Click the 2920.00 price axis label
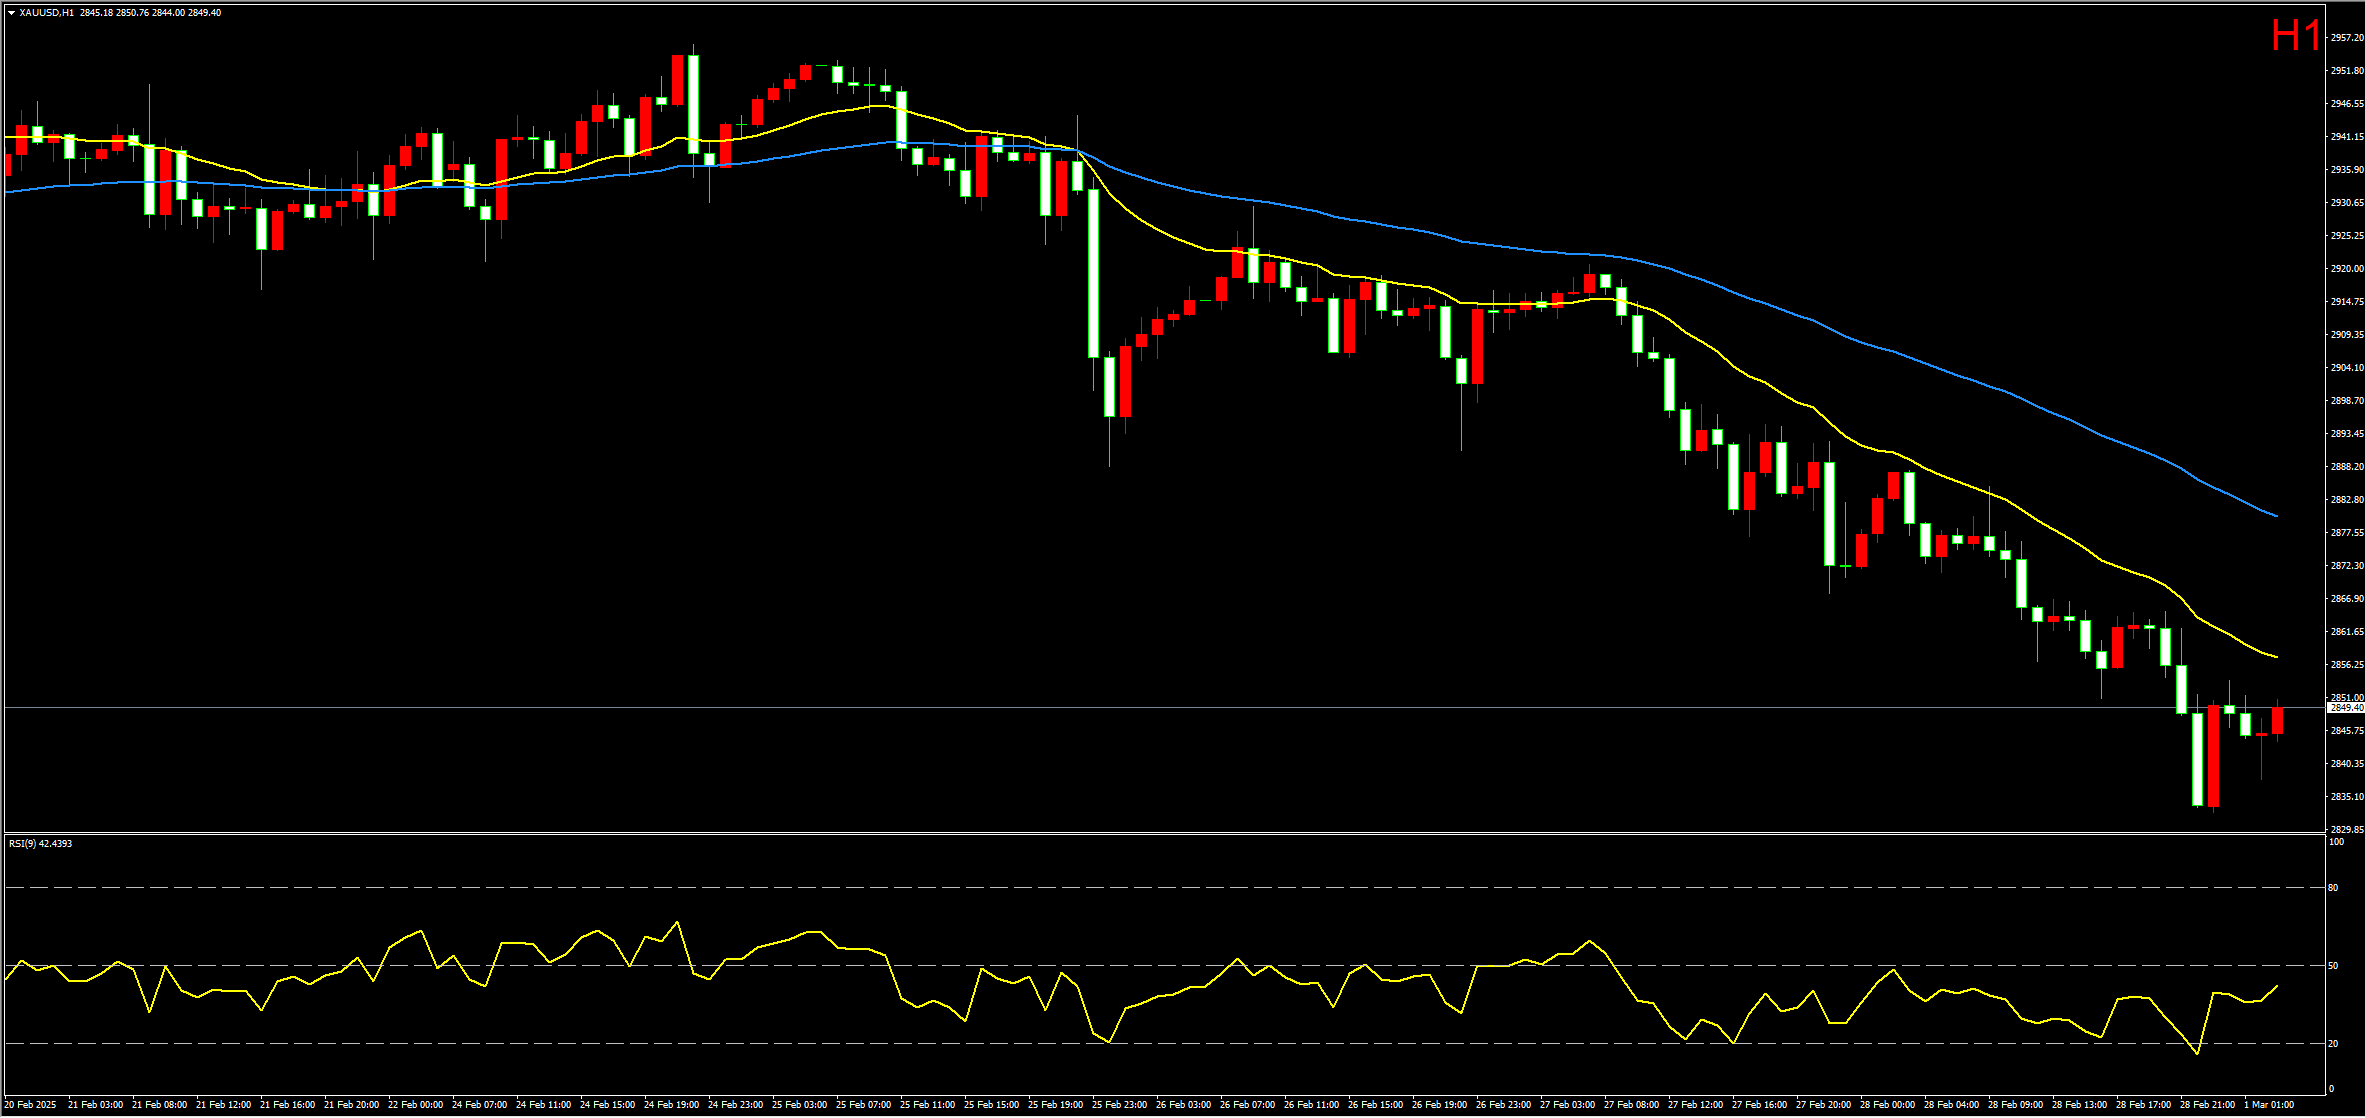 coord(2347,269)
